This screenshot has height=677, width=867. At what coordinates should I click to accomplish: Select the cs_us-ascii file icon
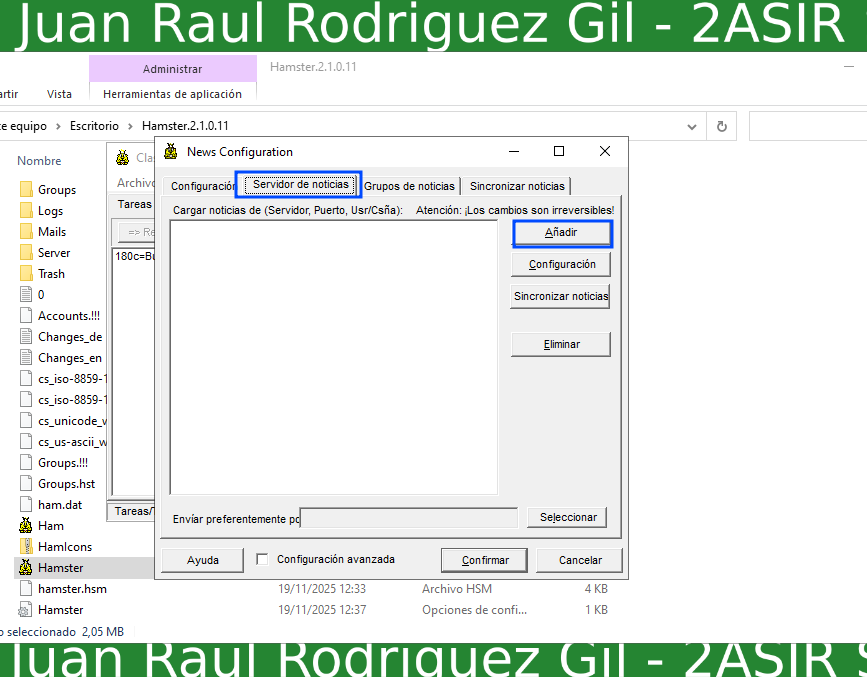[26, 442]
